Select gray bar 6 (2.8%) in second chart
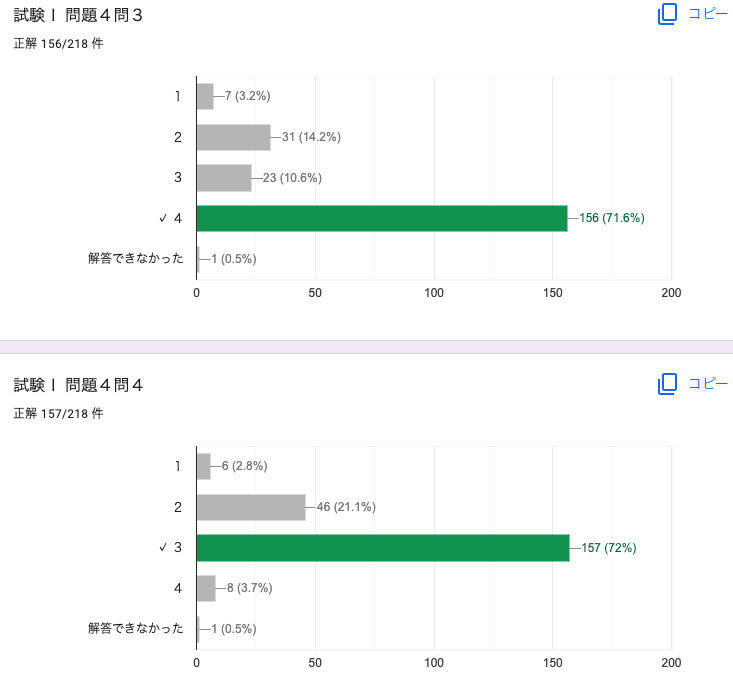Screen dimensions: 733x677 point(203,466)
